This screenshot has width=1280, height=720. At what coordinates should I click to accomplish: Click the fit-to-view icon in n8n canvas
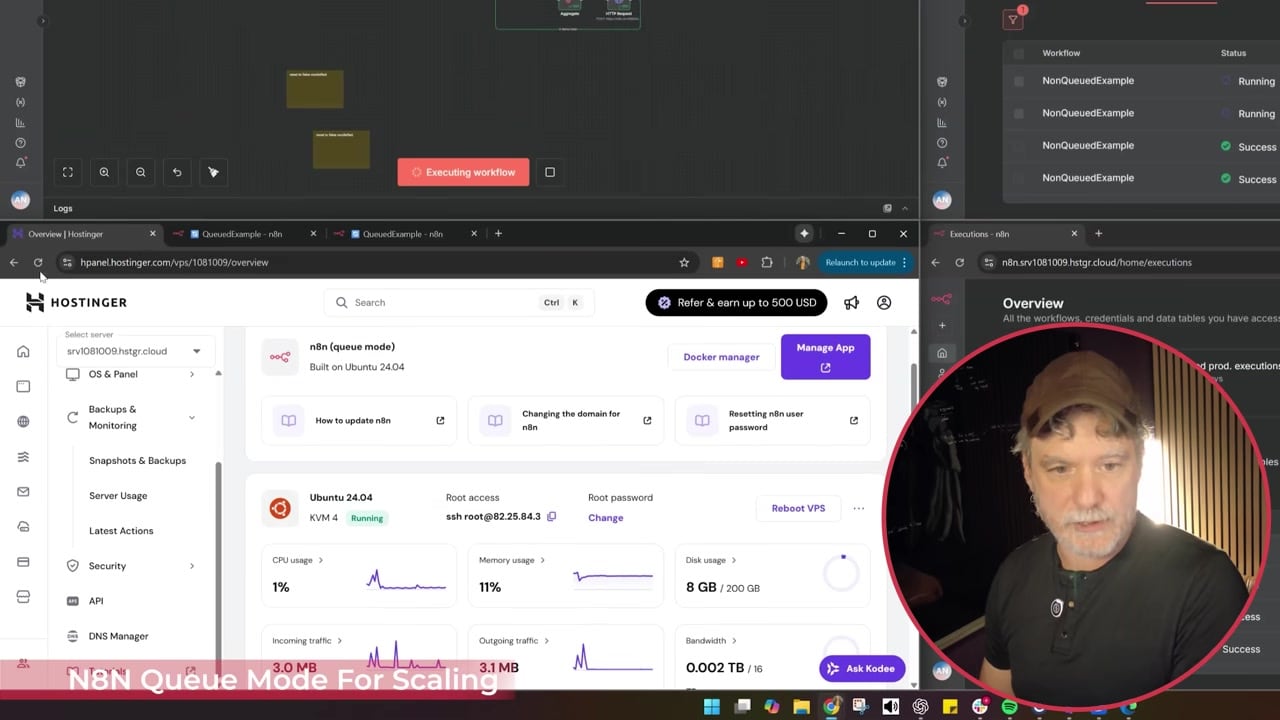(x=68, y=172)
